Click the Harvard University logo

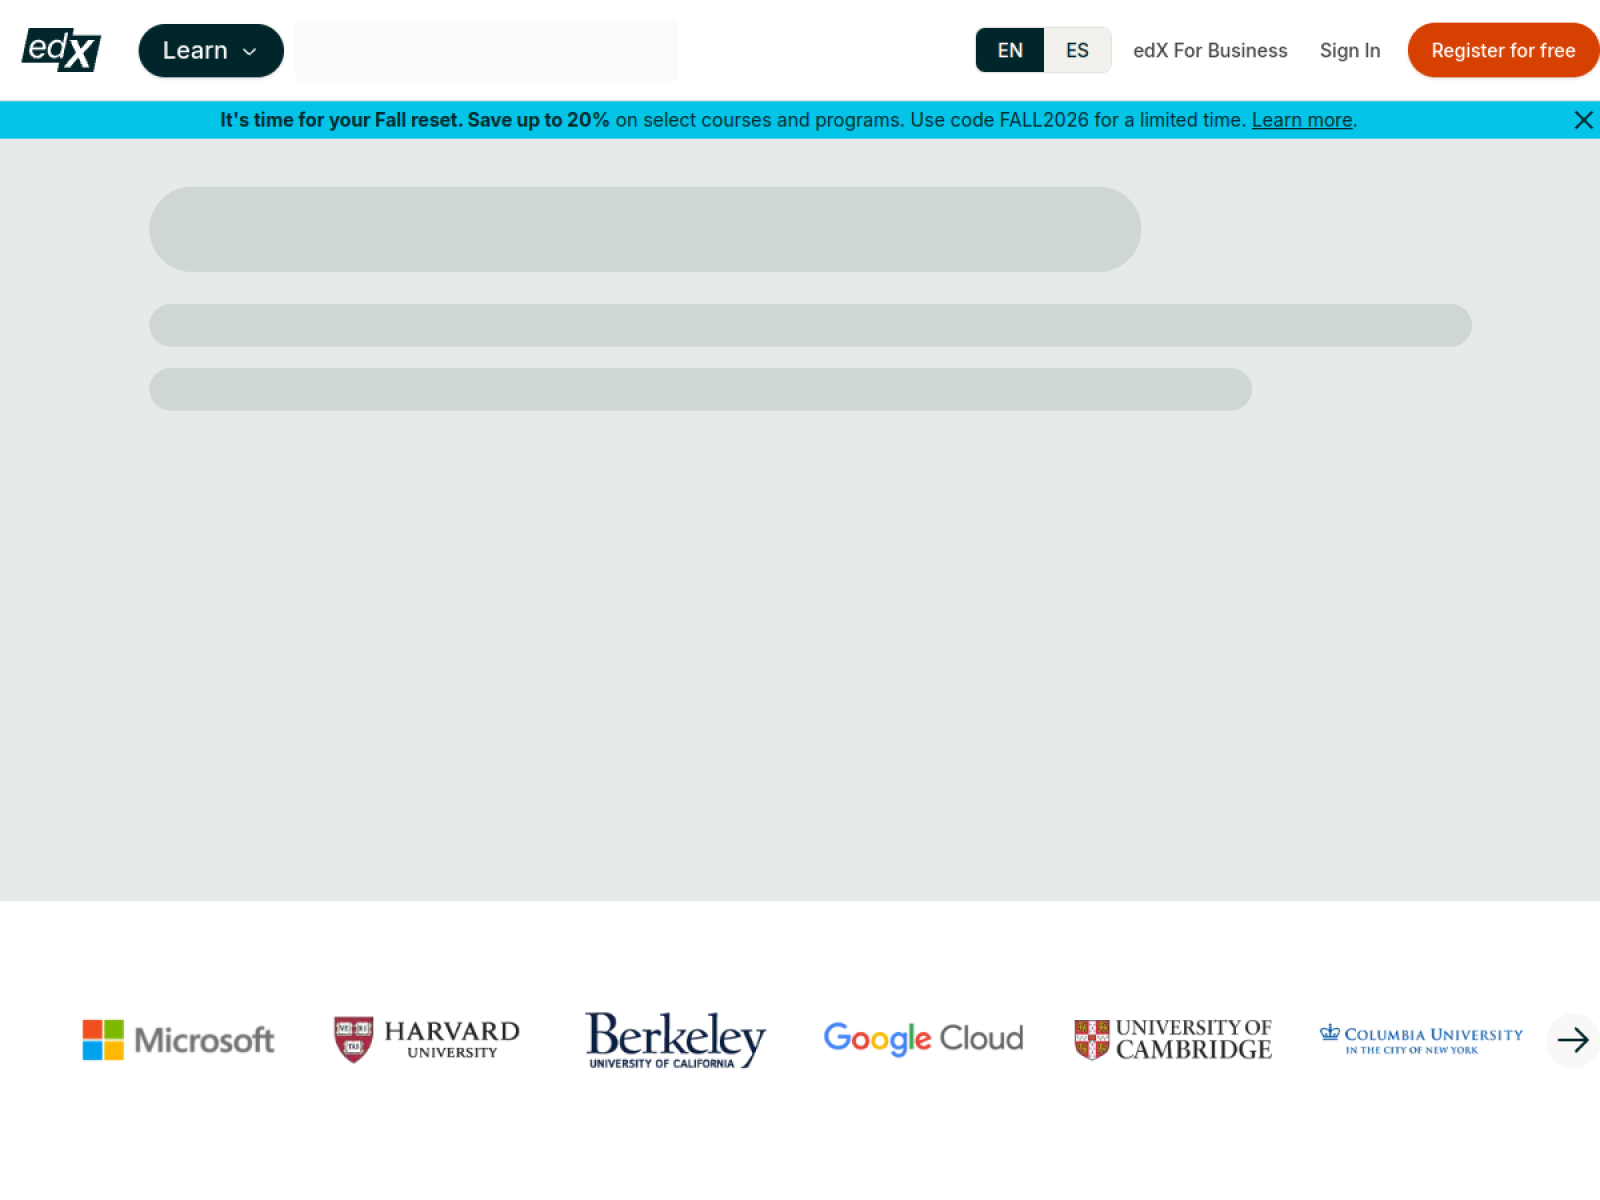tap(427, 1040)
